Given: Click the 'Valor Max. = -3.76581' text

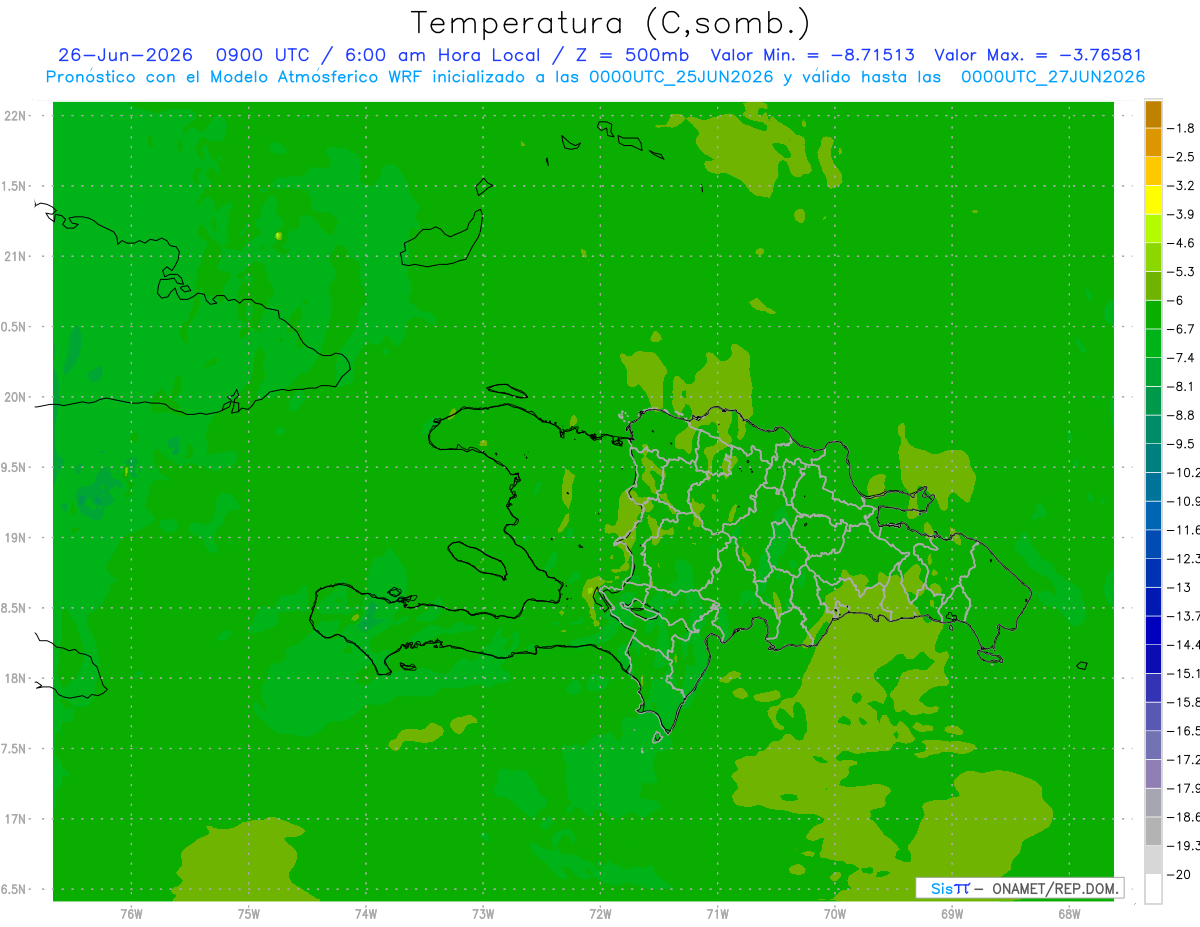Looking at the screenshot, I should [1038, 55].
